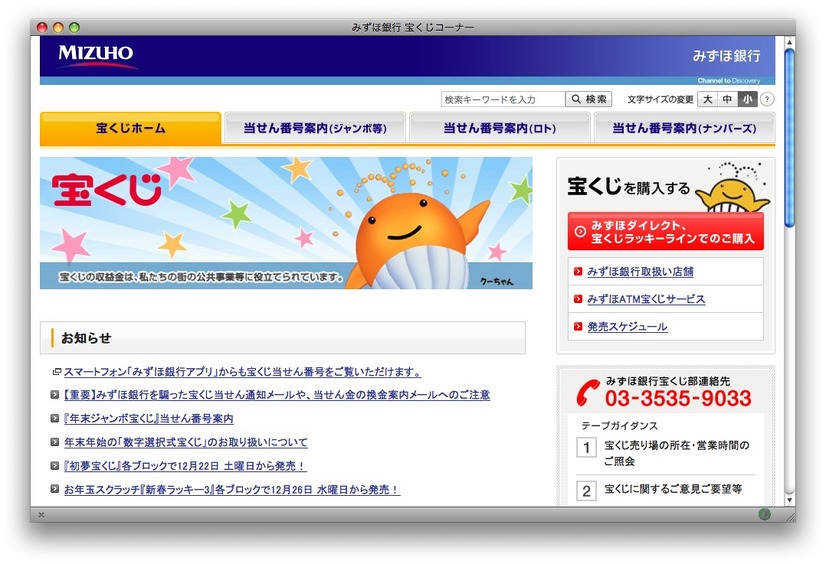This screenshot has height=564, width=826.
Task: Click phone number 03-3535-9033
Action: pos(678,399)
